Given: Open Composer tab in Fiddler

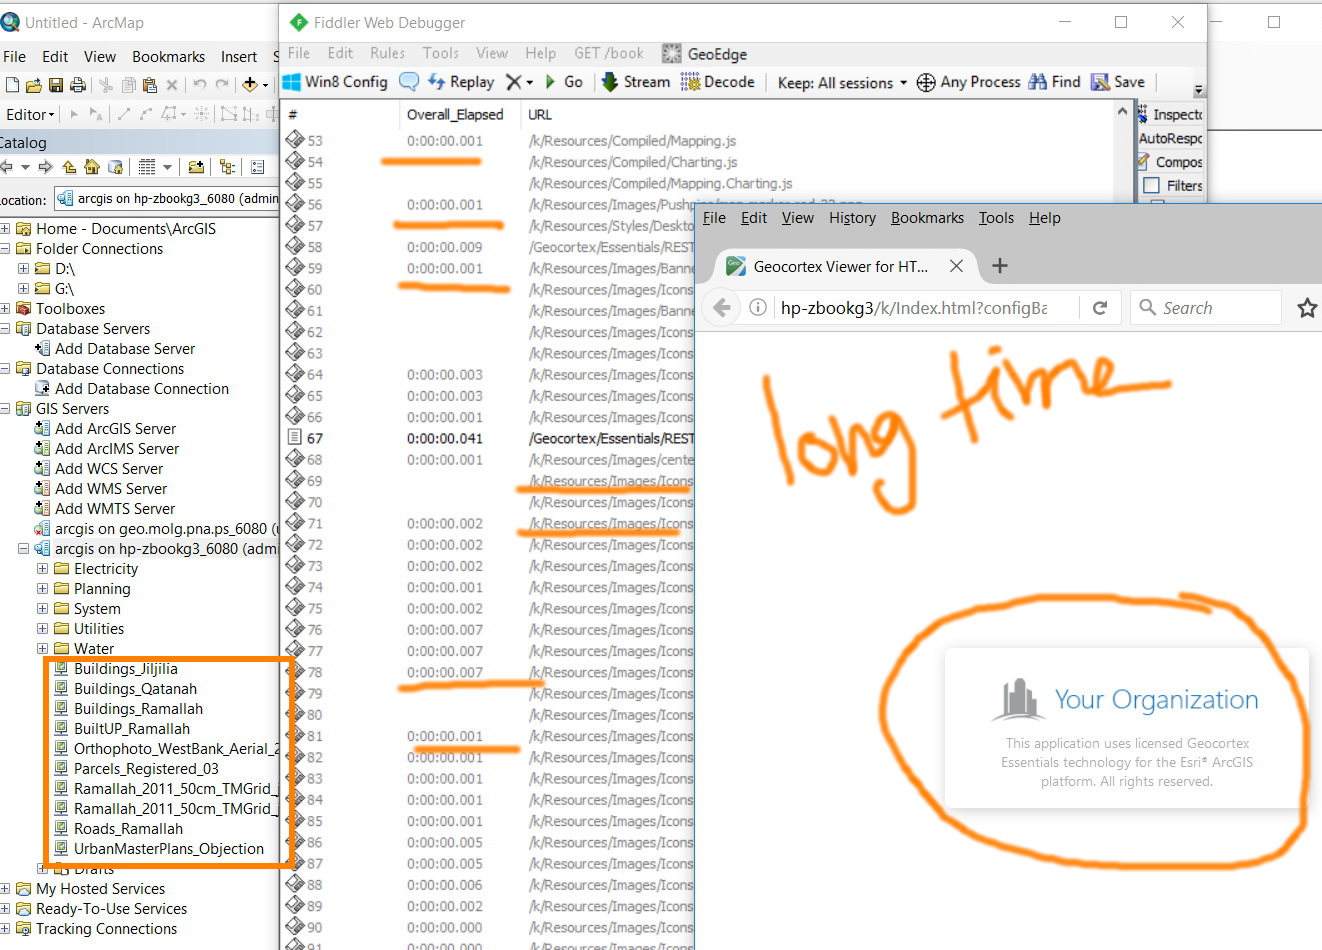Looking at the screenshot, I should [1170, 162].
